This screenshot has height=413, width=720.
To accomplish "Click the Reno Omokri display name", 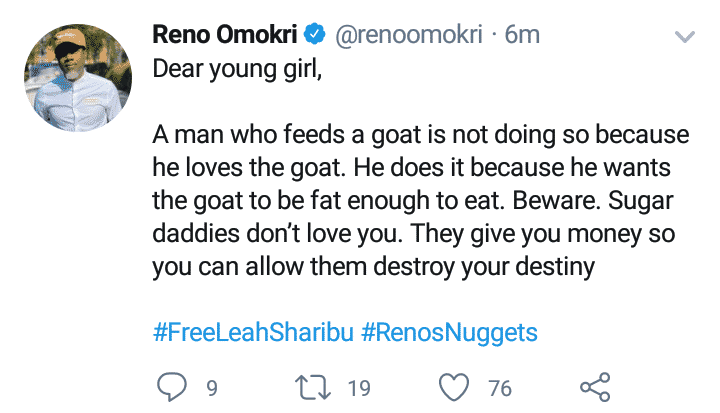I will (226, 35).
